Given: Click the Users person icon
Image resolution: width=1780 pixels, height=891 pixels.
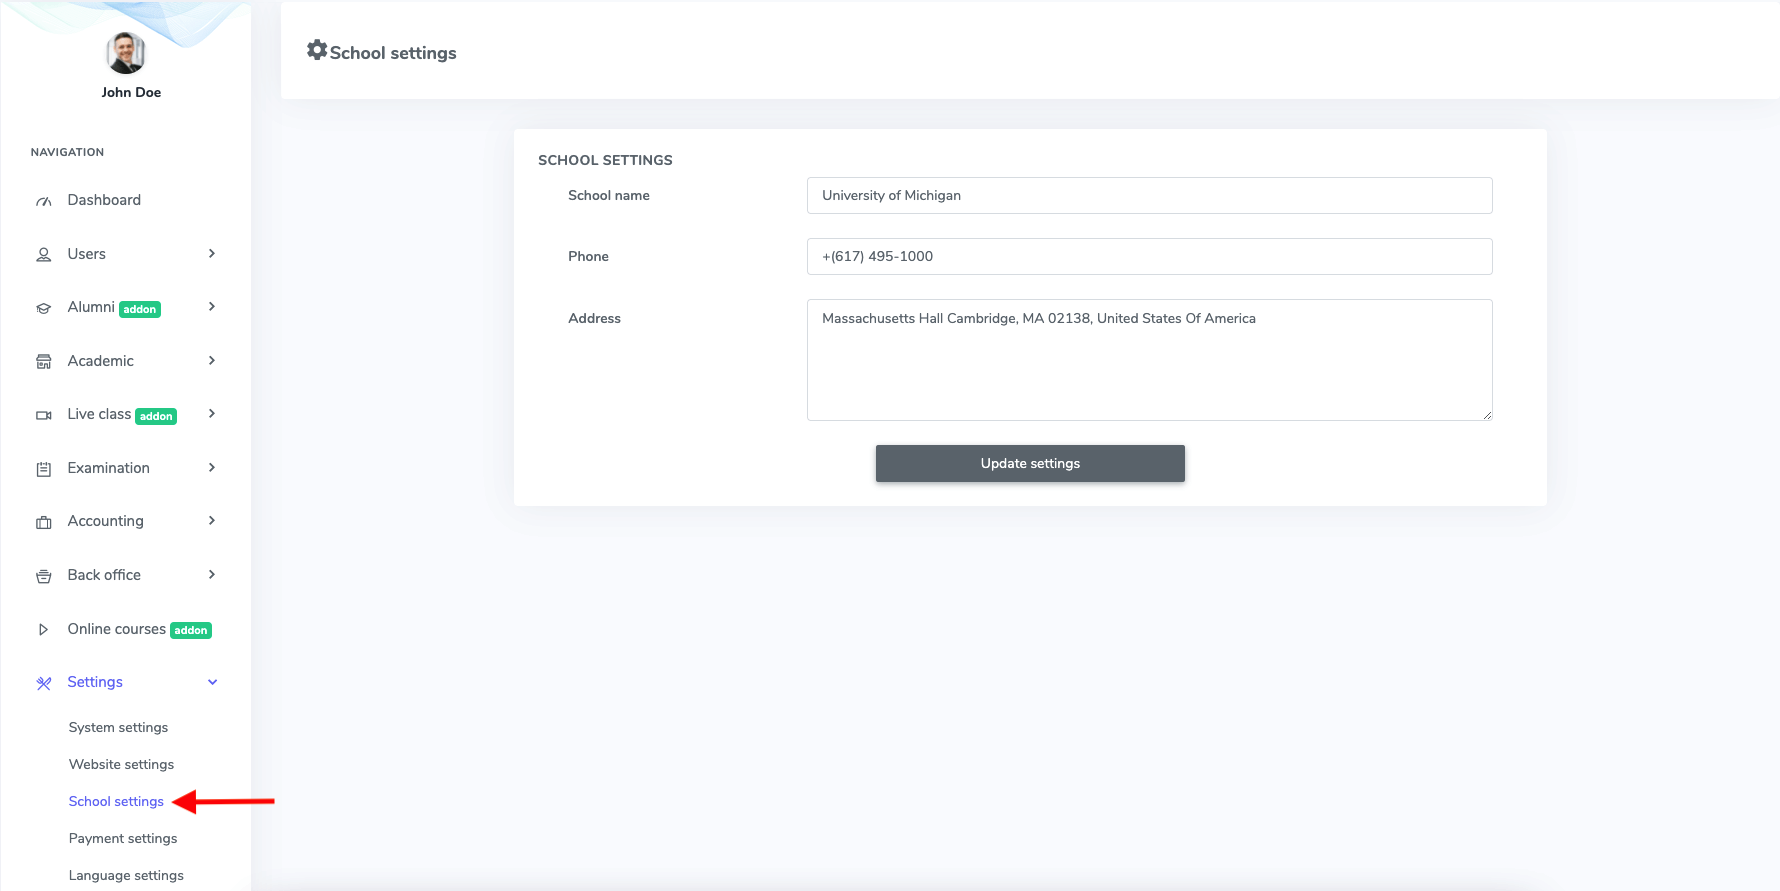Looking at the screenshot, I should point(44,255).
